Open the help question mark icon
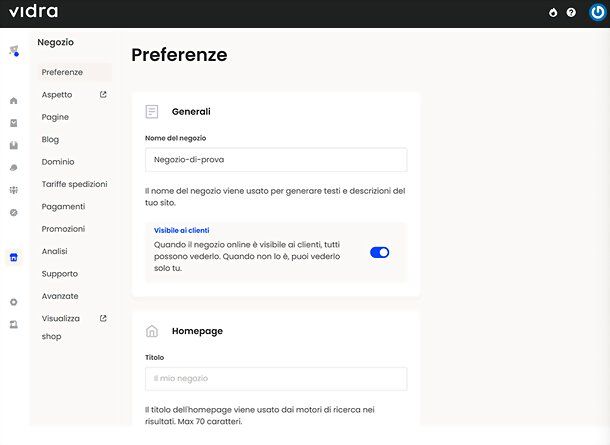The image size is (610, 445). point(571,13)
